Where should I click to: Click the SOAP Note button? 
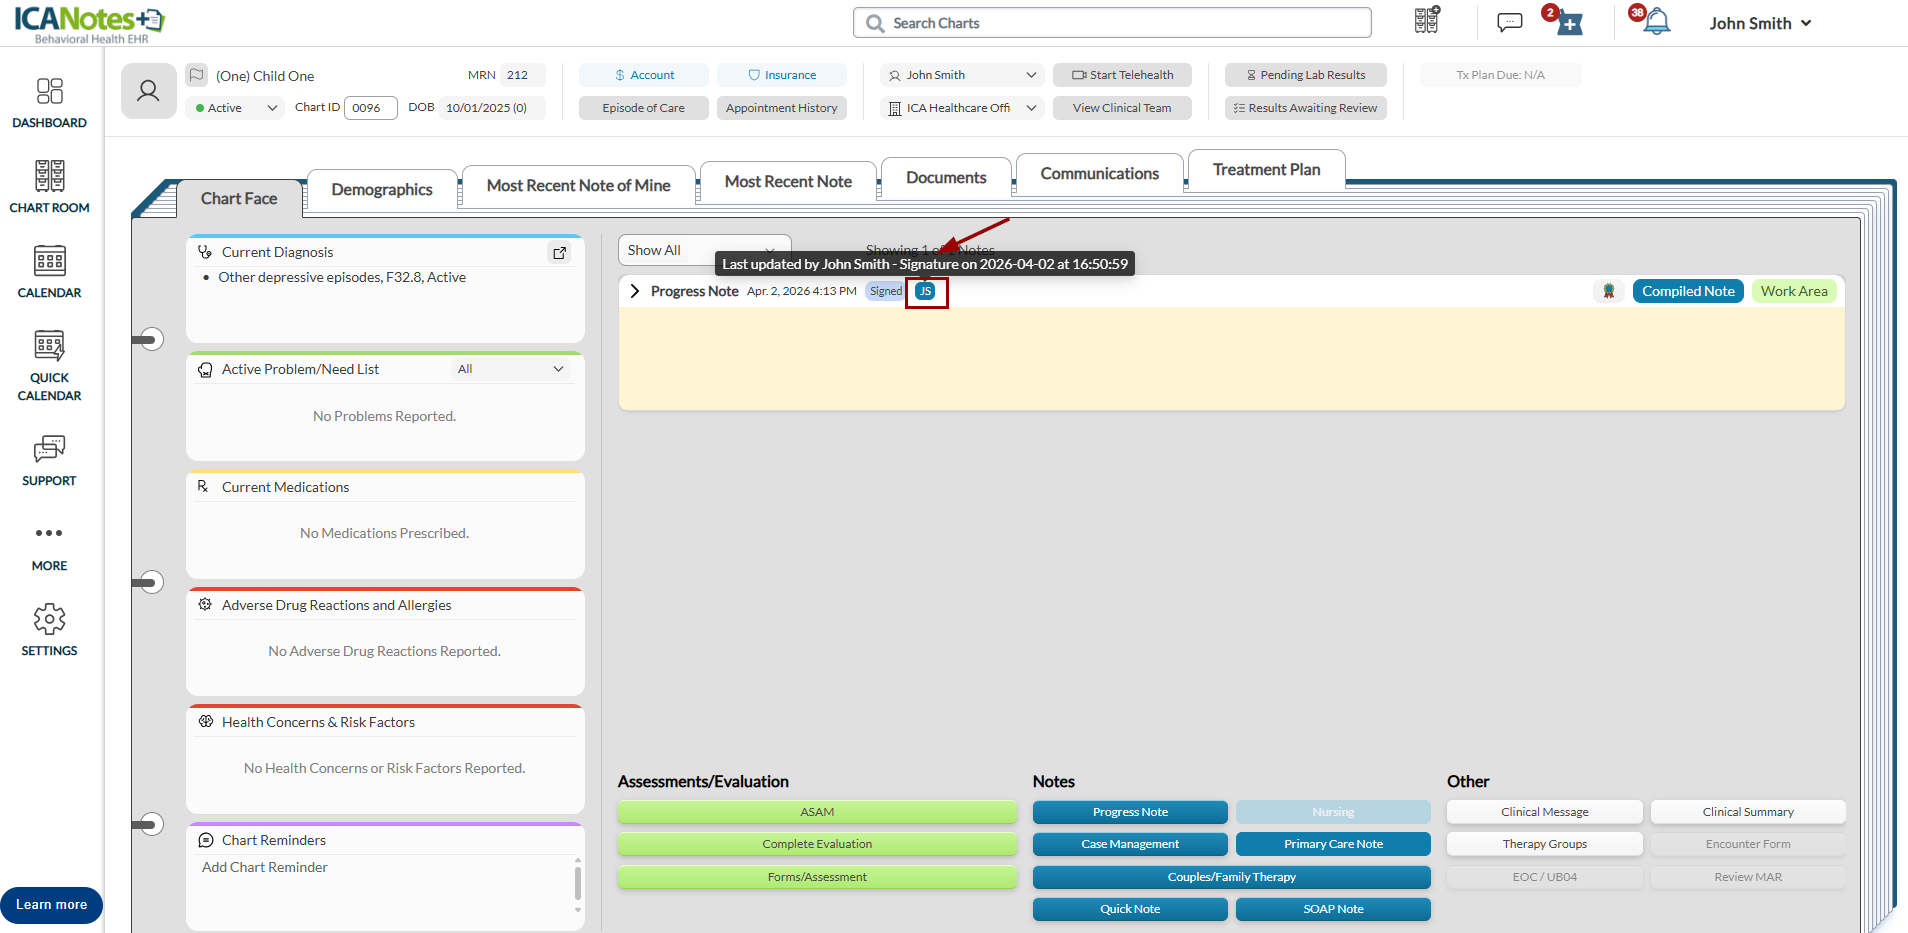click(1332, 909)
